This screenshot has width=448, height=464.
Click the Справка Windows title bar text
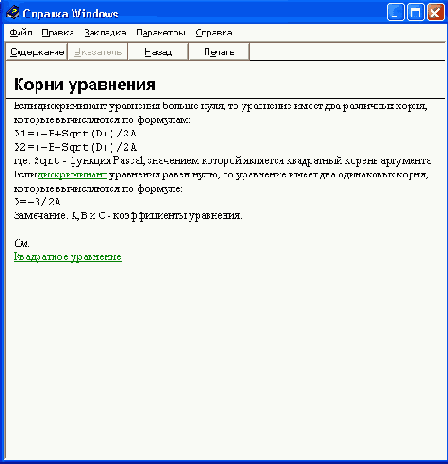click(70, 13)
